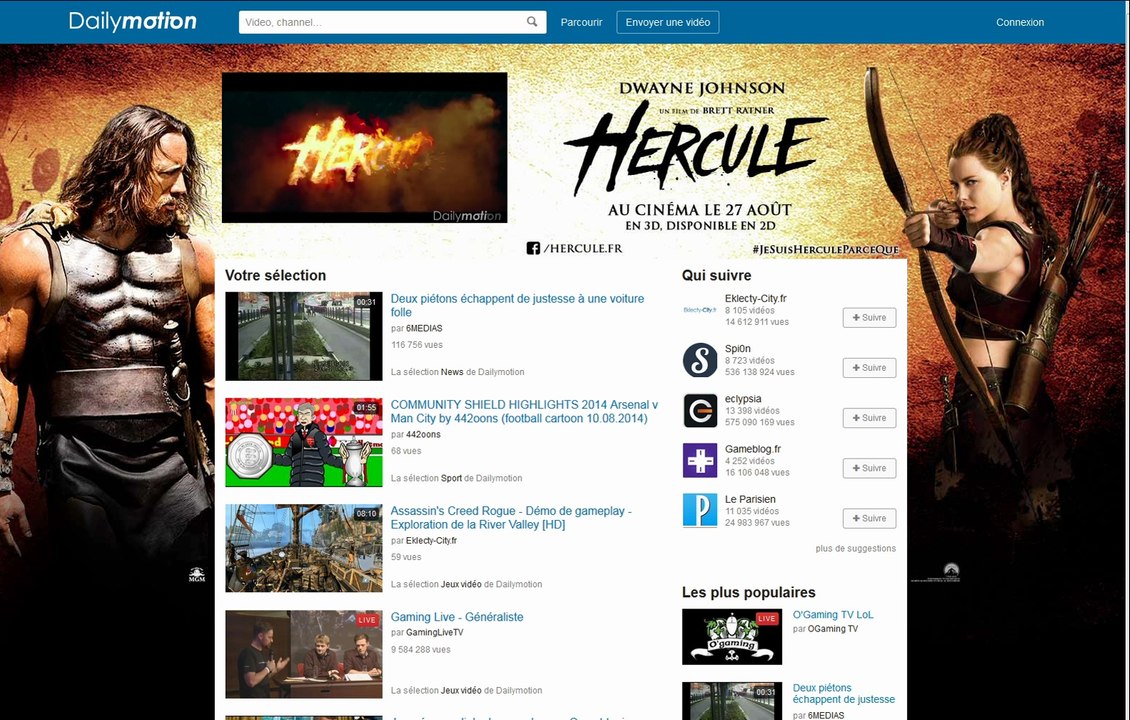Open thumbnail of Deux piétons video in Votre sélection

[303, 336]
